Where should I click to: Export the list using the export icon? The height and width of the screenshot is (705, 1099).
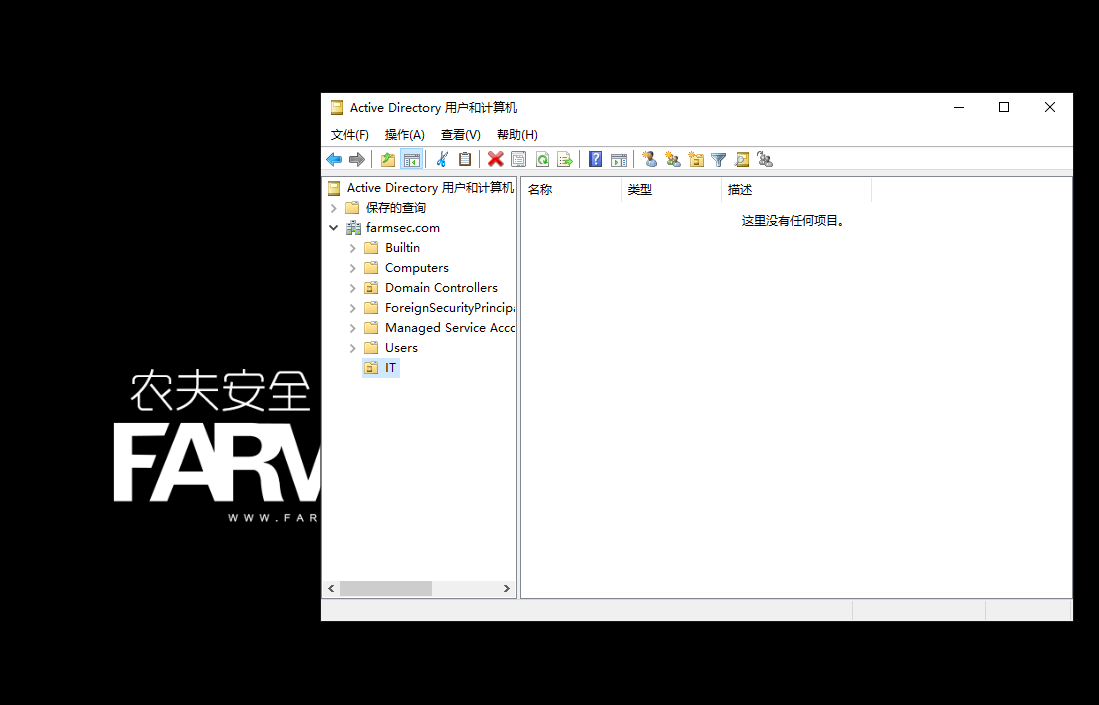564,159
